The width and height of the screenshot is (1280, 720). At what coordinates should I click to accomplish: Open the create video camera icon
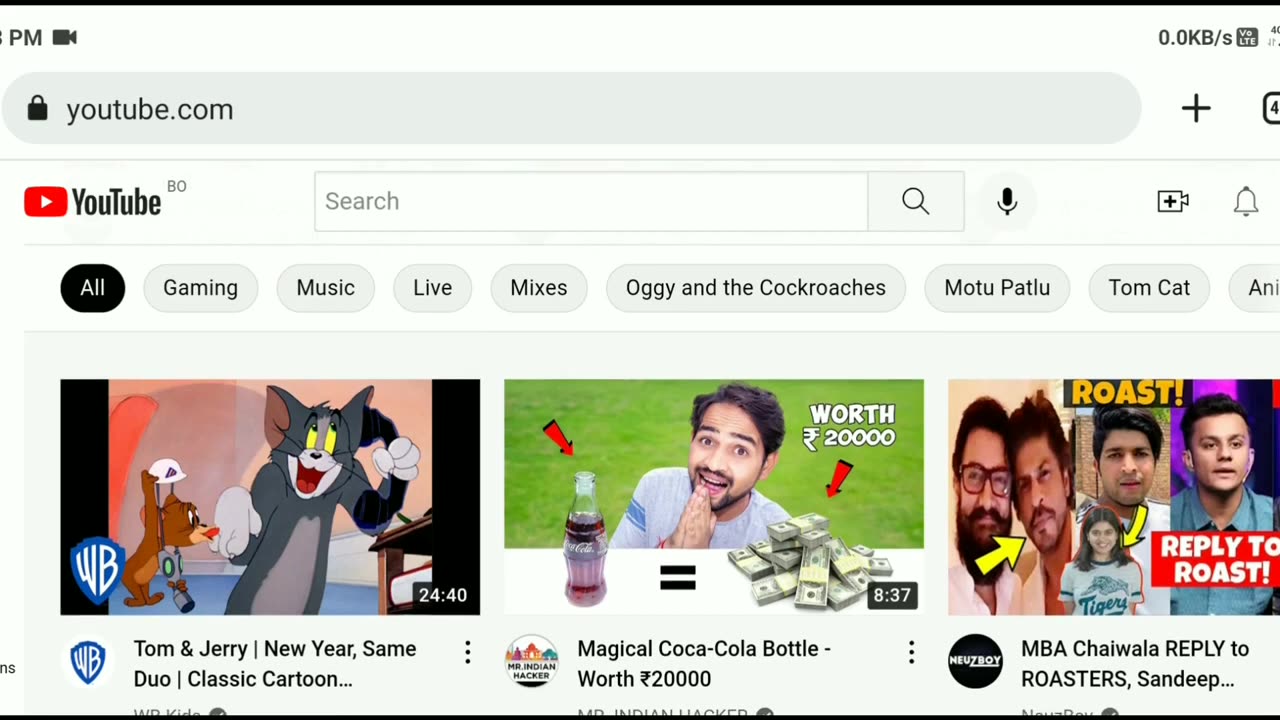coord(1173,201)
